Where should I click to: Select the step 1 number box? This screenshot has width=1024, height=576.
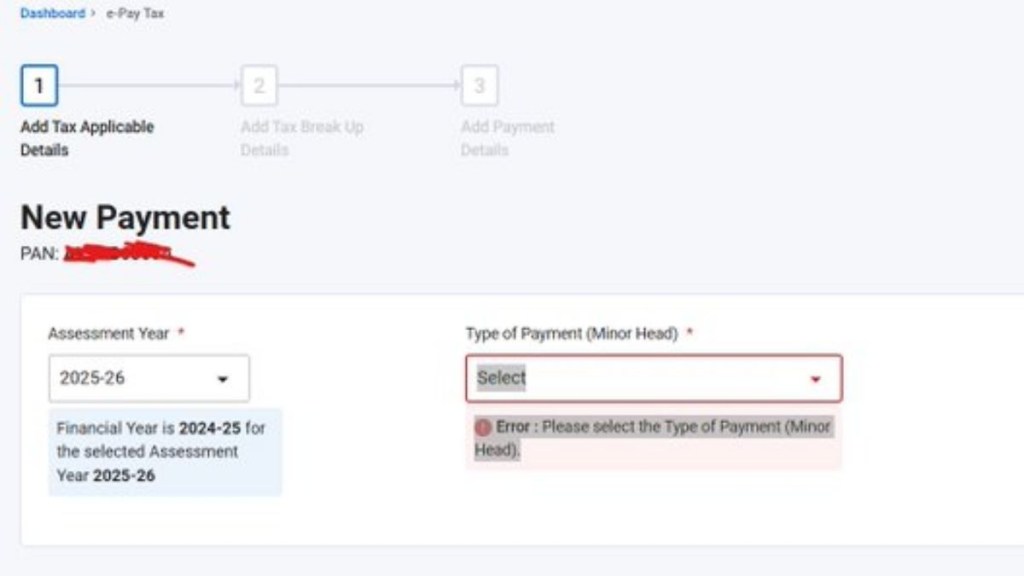tap(39, 86)
